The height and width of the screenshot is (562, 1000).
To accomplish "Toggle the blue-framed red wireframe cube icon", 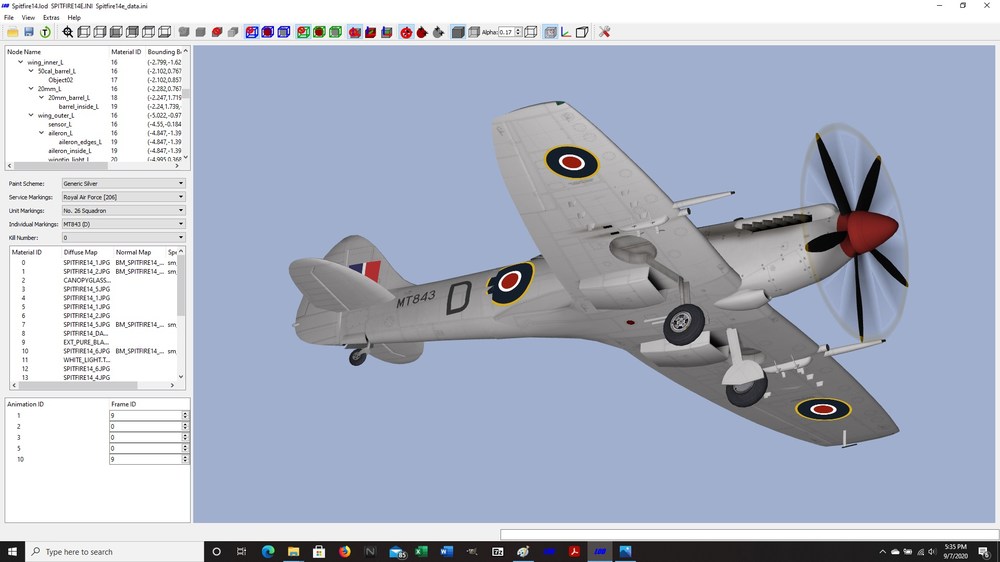I will [252, 32].
